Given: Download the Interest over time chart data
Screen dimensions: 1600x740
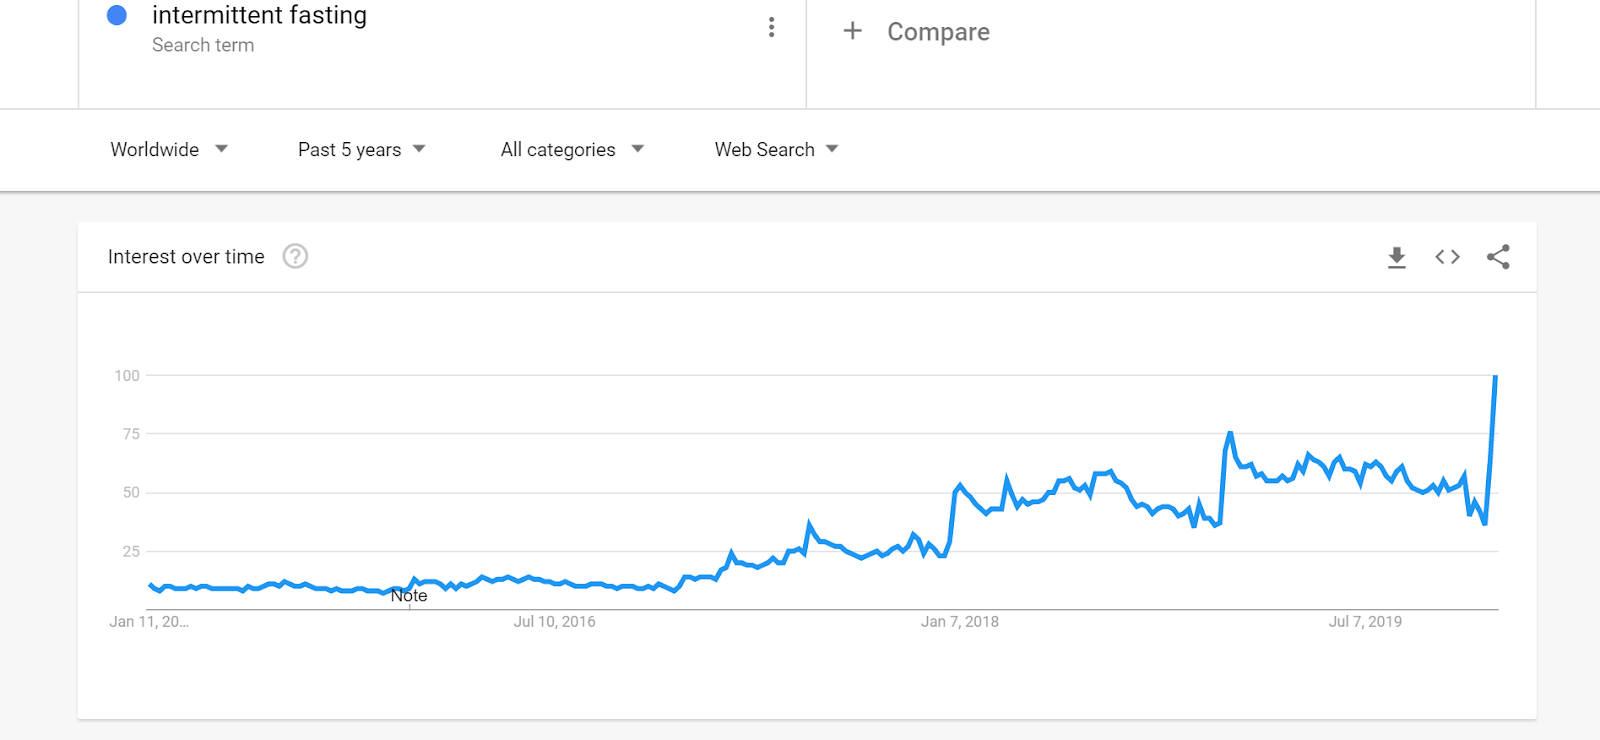Looking at the screenshot, I should 1397,258.
